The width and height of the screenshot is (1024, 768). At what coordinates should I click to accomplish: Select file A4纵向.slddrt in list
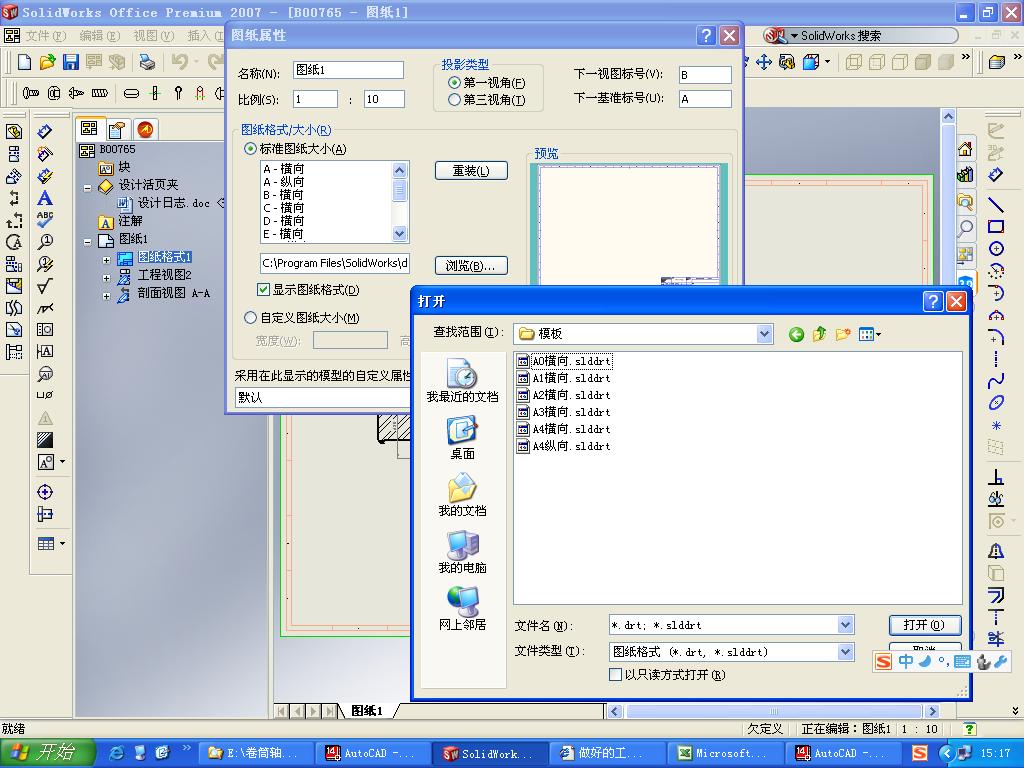click(x=564, y=446)
